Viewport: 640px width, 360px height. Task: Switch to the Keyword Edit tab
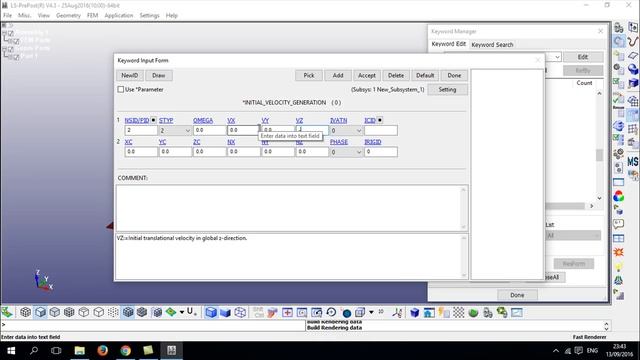pos(448,44)
